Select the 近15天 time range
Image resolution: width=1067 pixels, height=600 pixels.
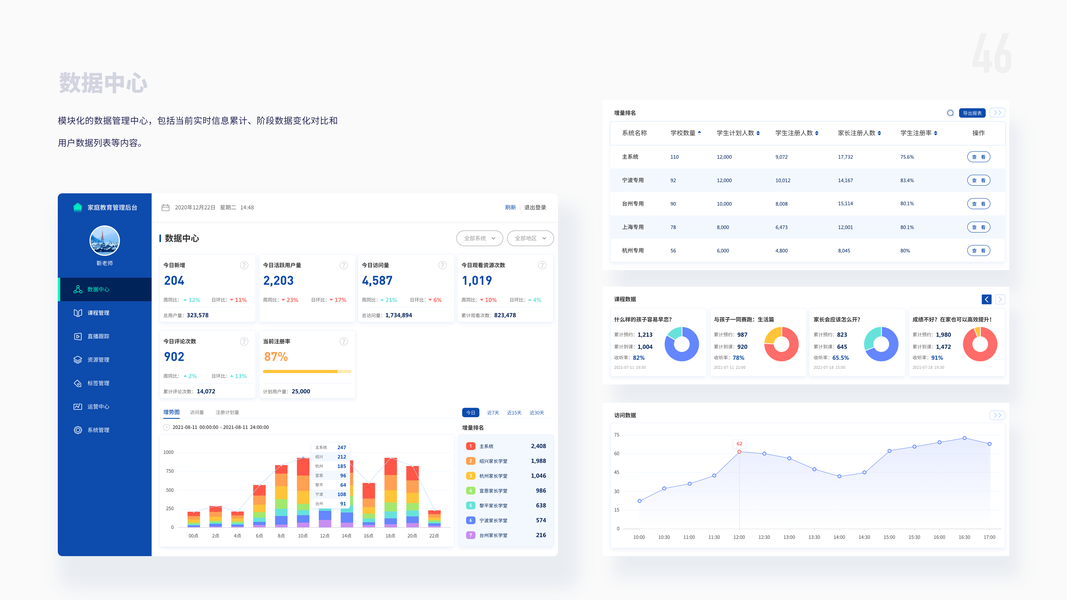514,413
